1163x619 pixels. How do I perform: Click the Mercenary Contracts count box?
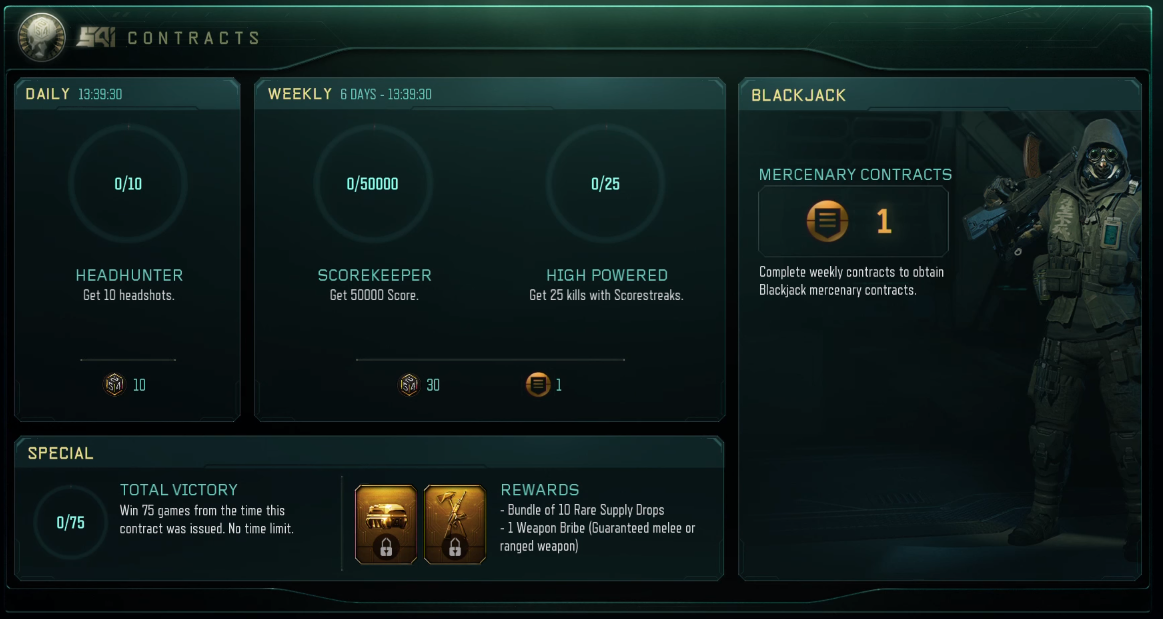854,222
